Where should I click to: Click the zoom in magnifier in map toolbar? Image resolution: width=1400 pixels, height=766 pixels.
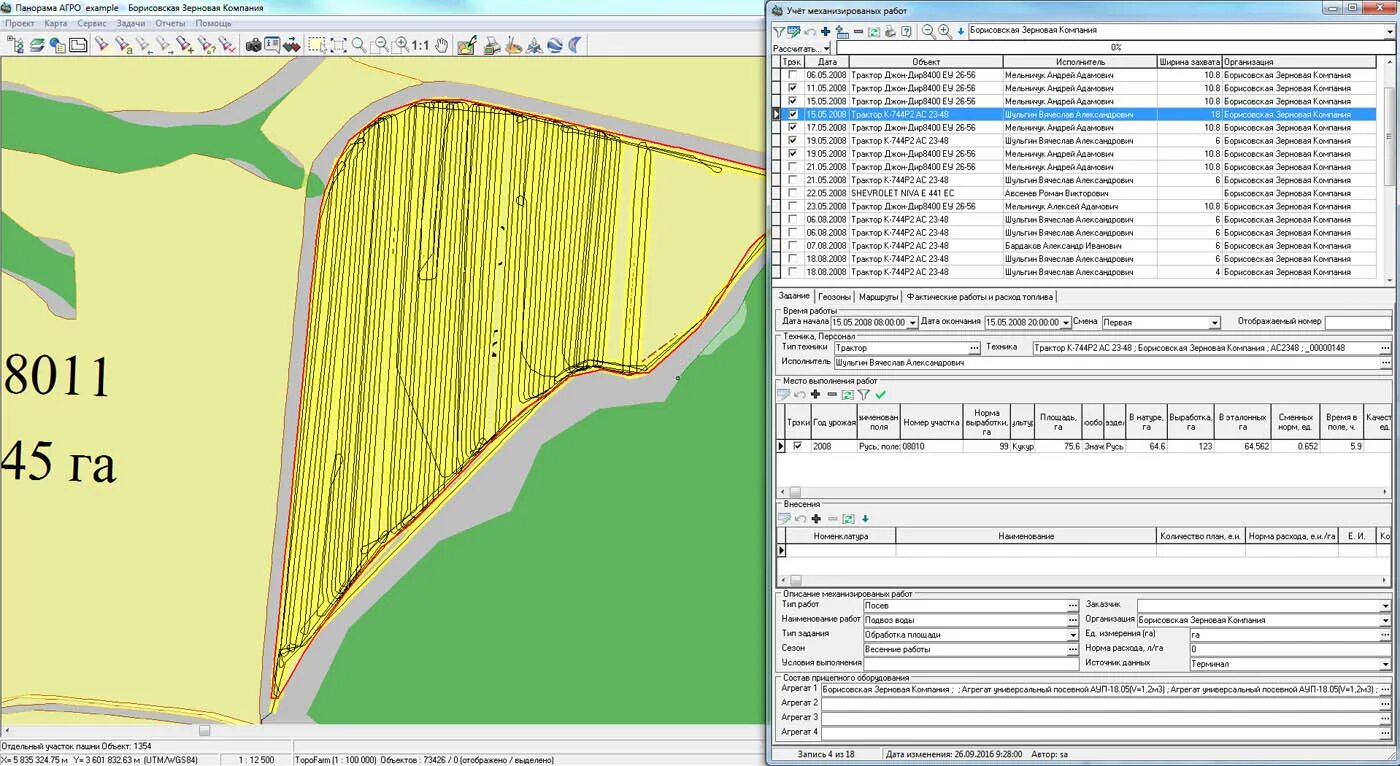coord(401,45)
